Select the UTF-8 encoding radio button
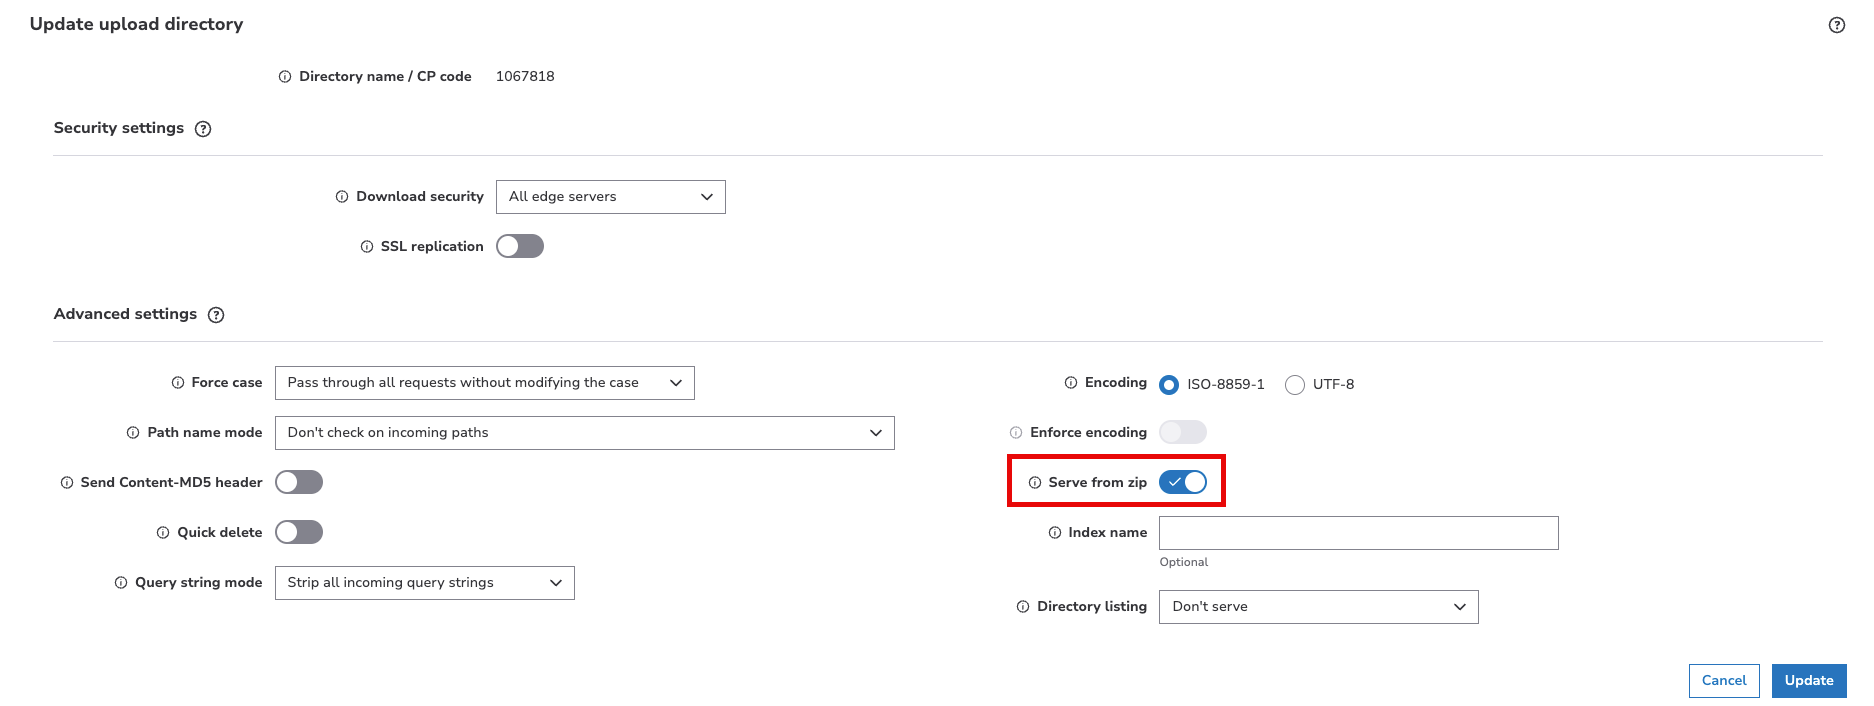Image resolution: width=1874 pixels, height=706 pixels. [x=1295, y=385]
